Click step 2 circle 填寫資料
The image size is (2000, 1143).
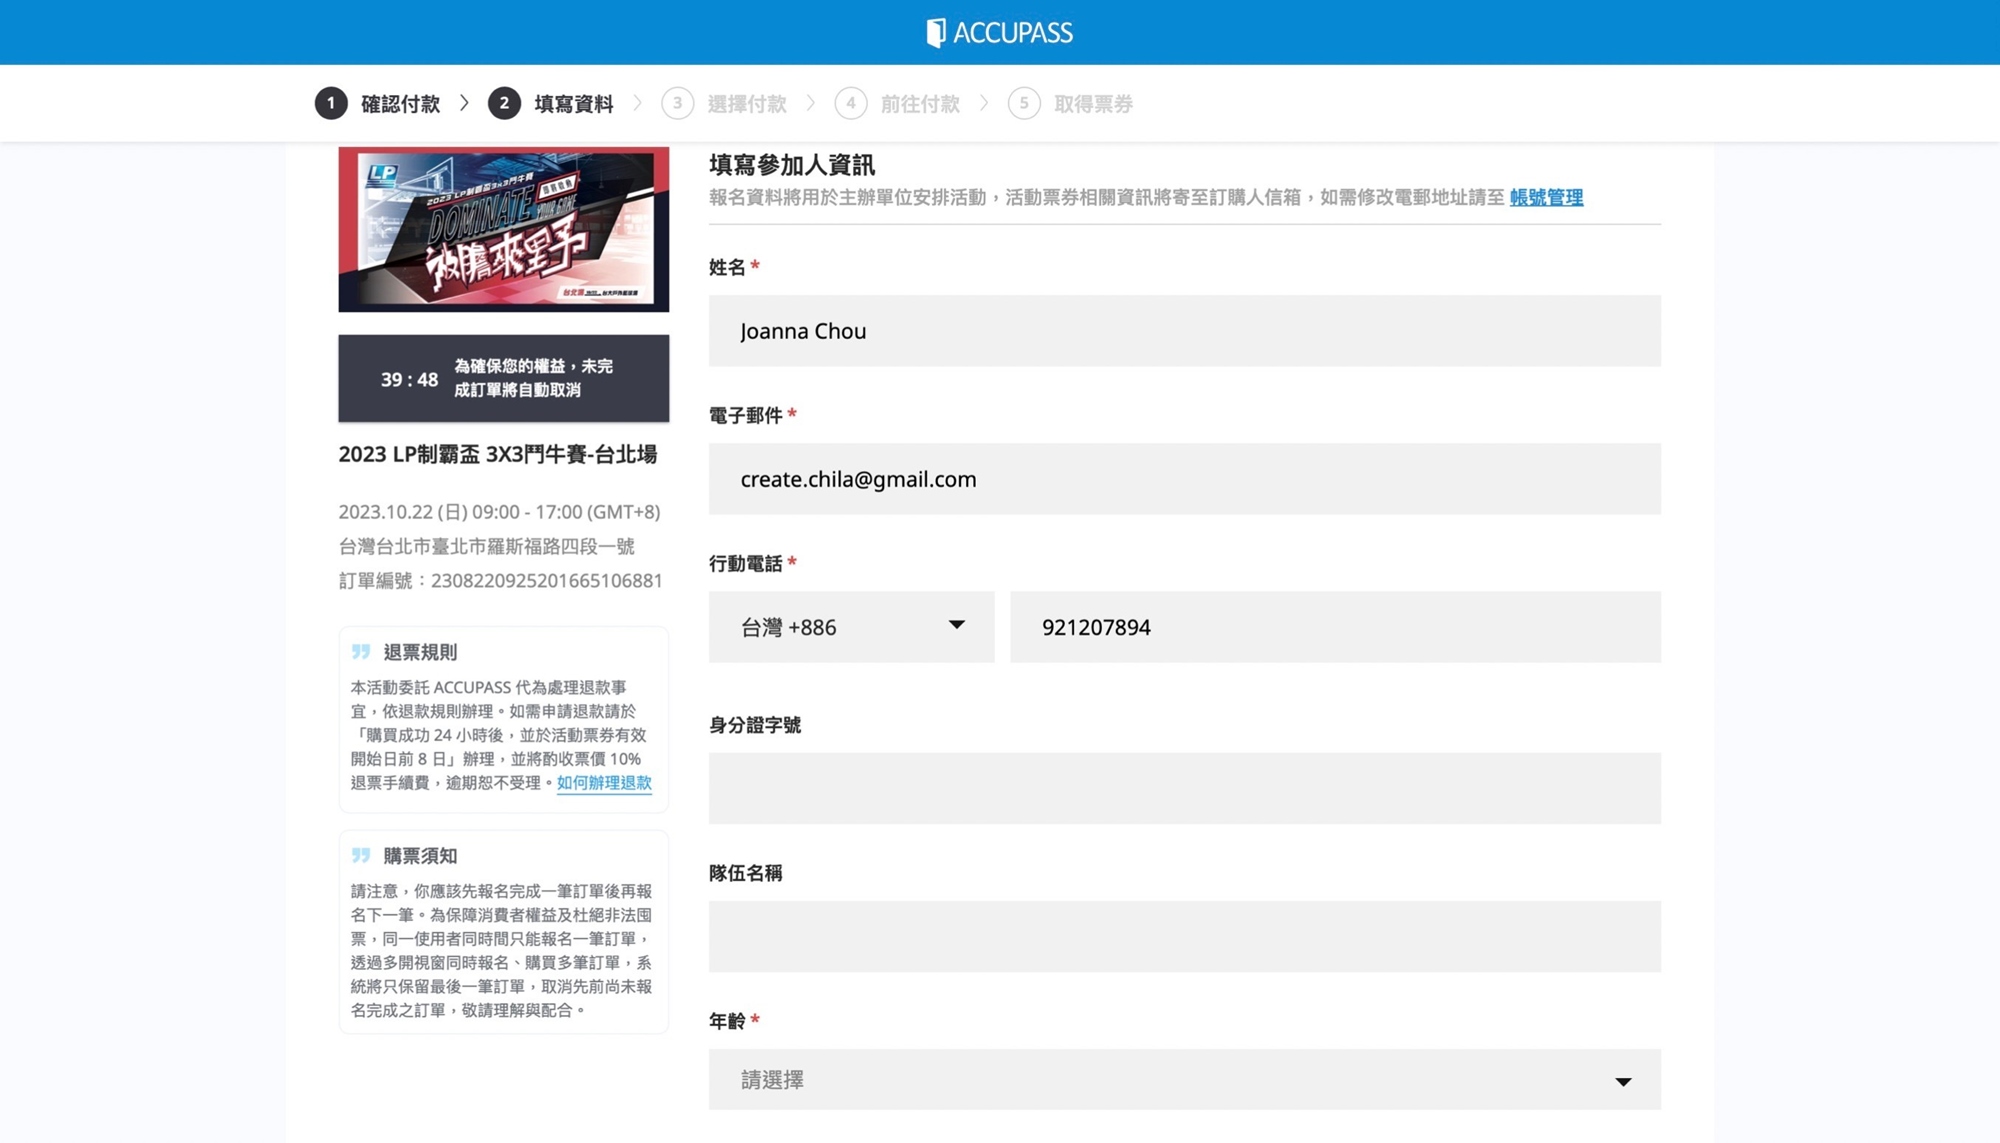(504, 103)
